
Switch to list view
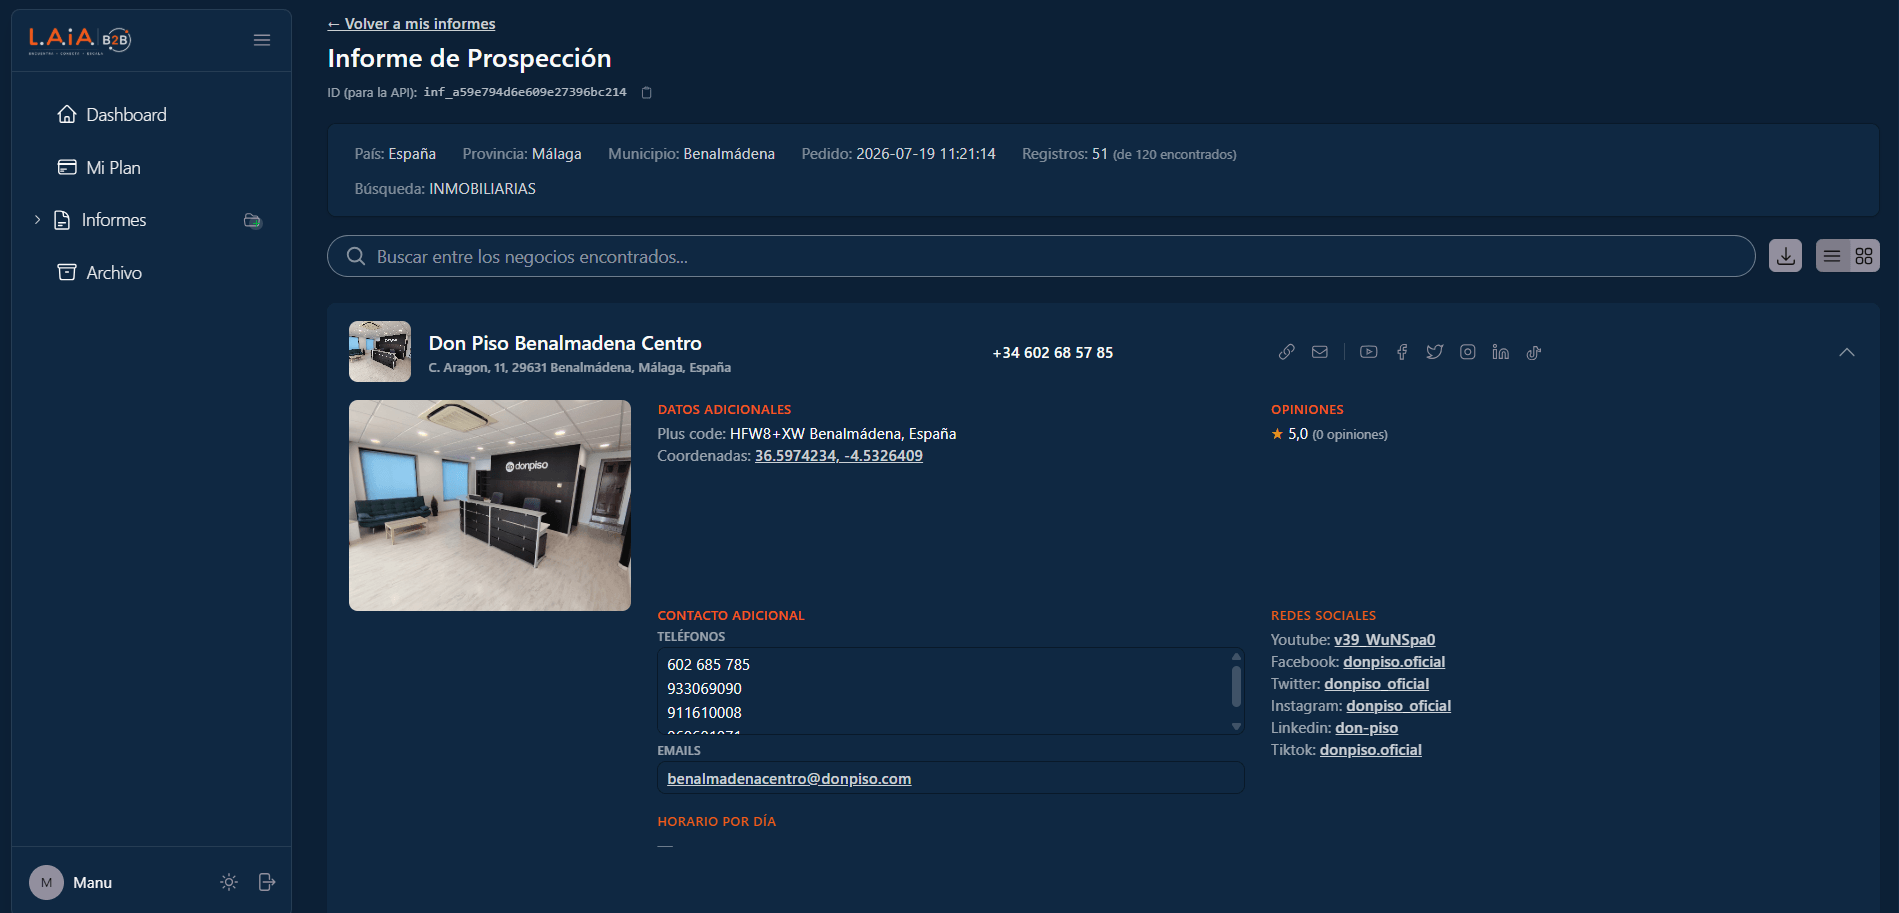click(x=1832, y=256)
